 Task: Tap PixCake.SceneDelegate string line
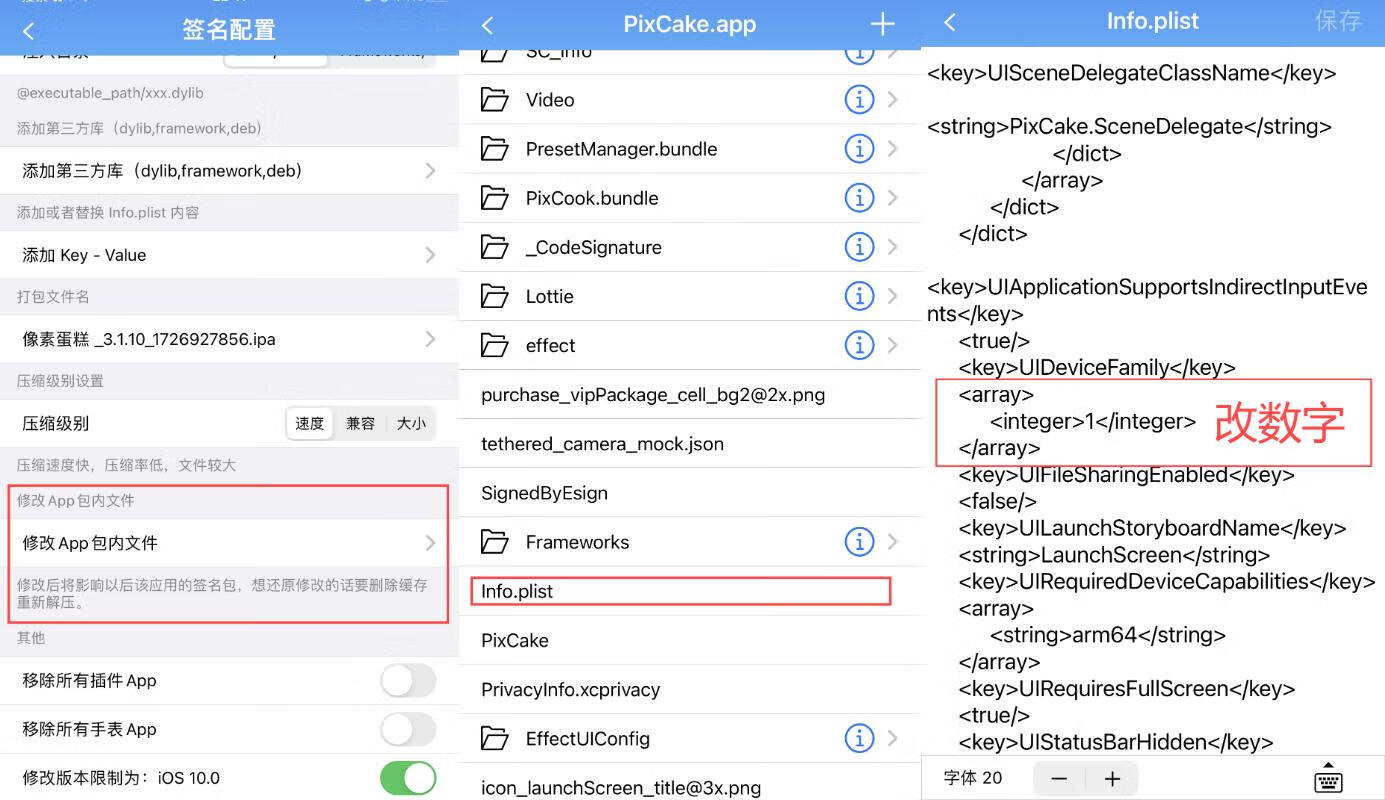[x=1130, y=127]
